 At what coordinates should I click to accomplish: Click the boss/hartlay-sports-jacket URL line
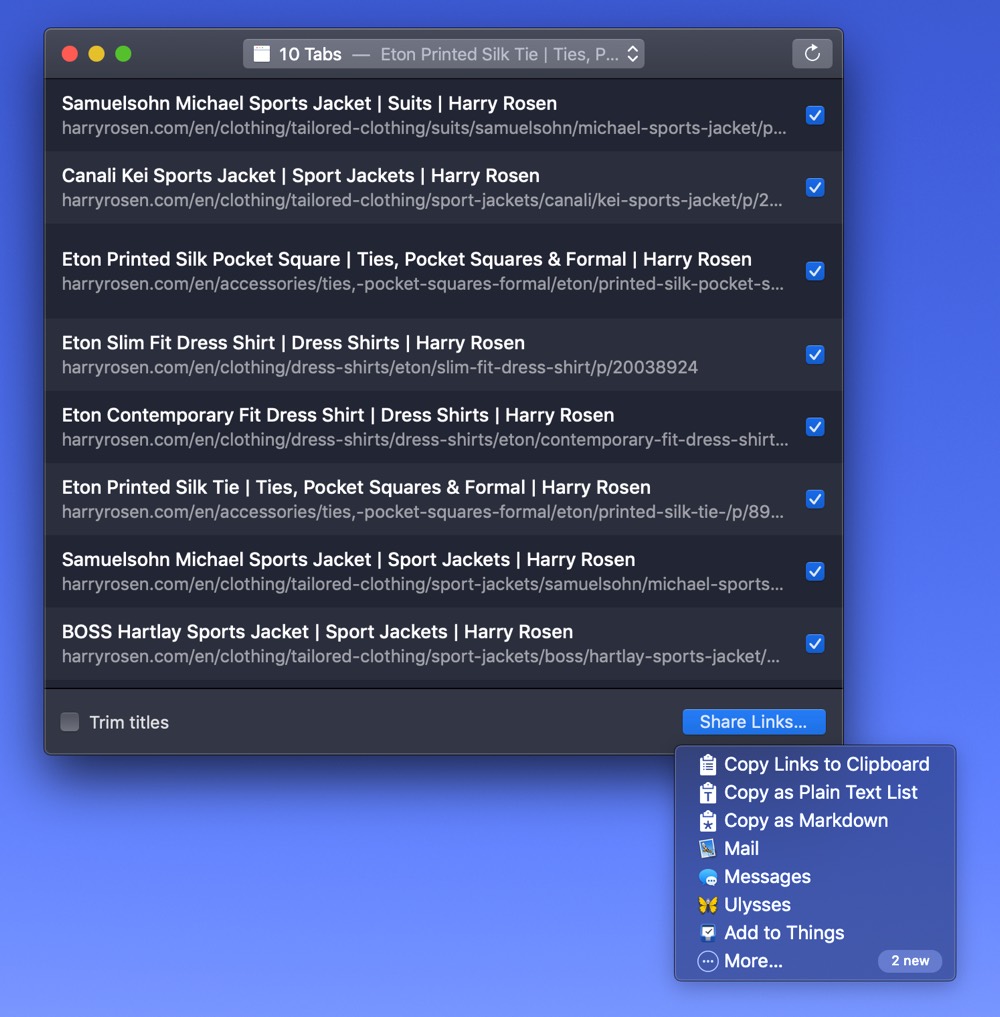coord(421,656)
